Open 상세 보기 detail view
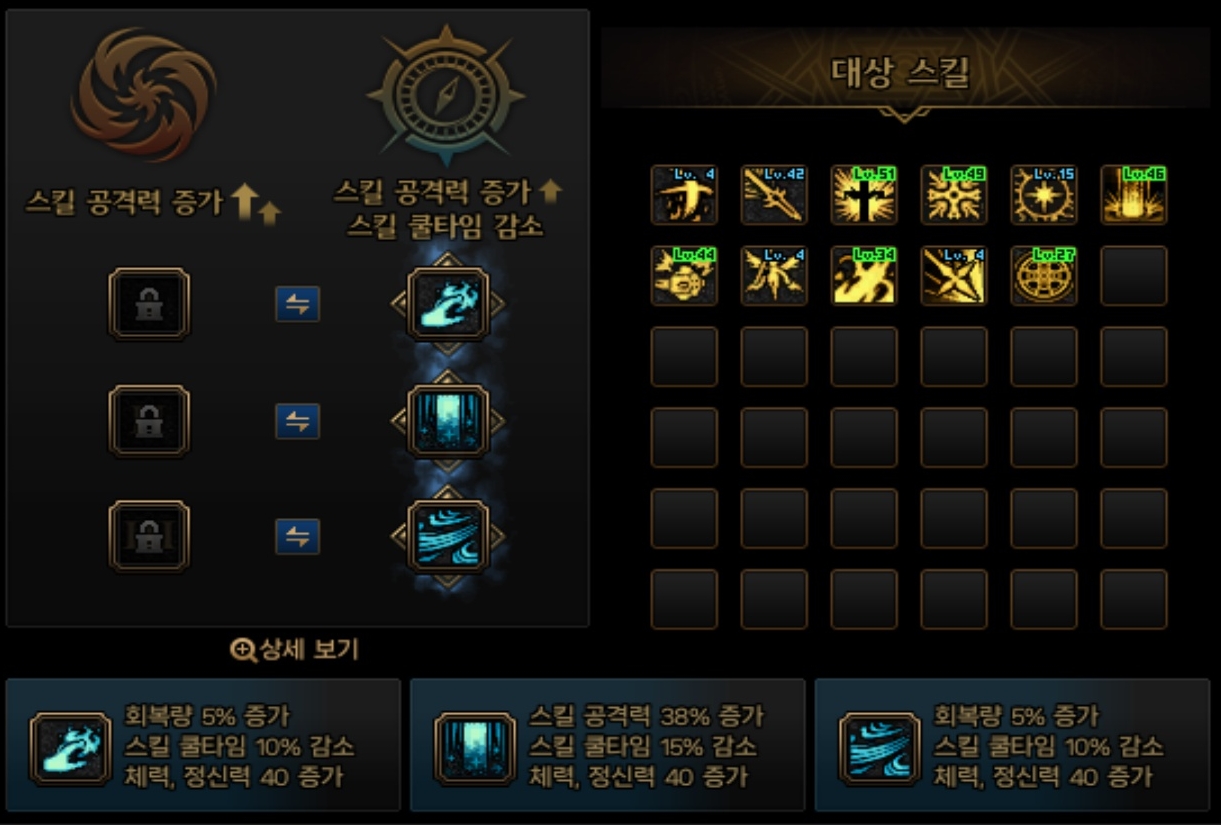Image resolution: width=1221 pixels, height=825 pixels. point(294,650)
